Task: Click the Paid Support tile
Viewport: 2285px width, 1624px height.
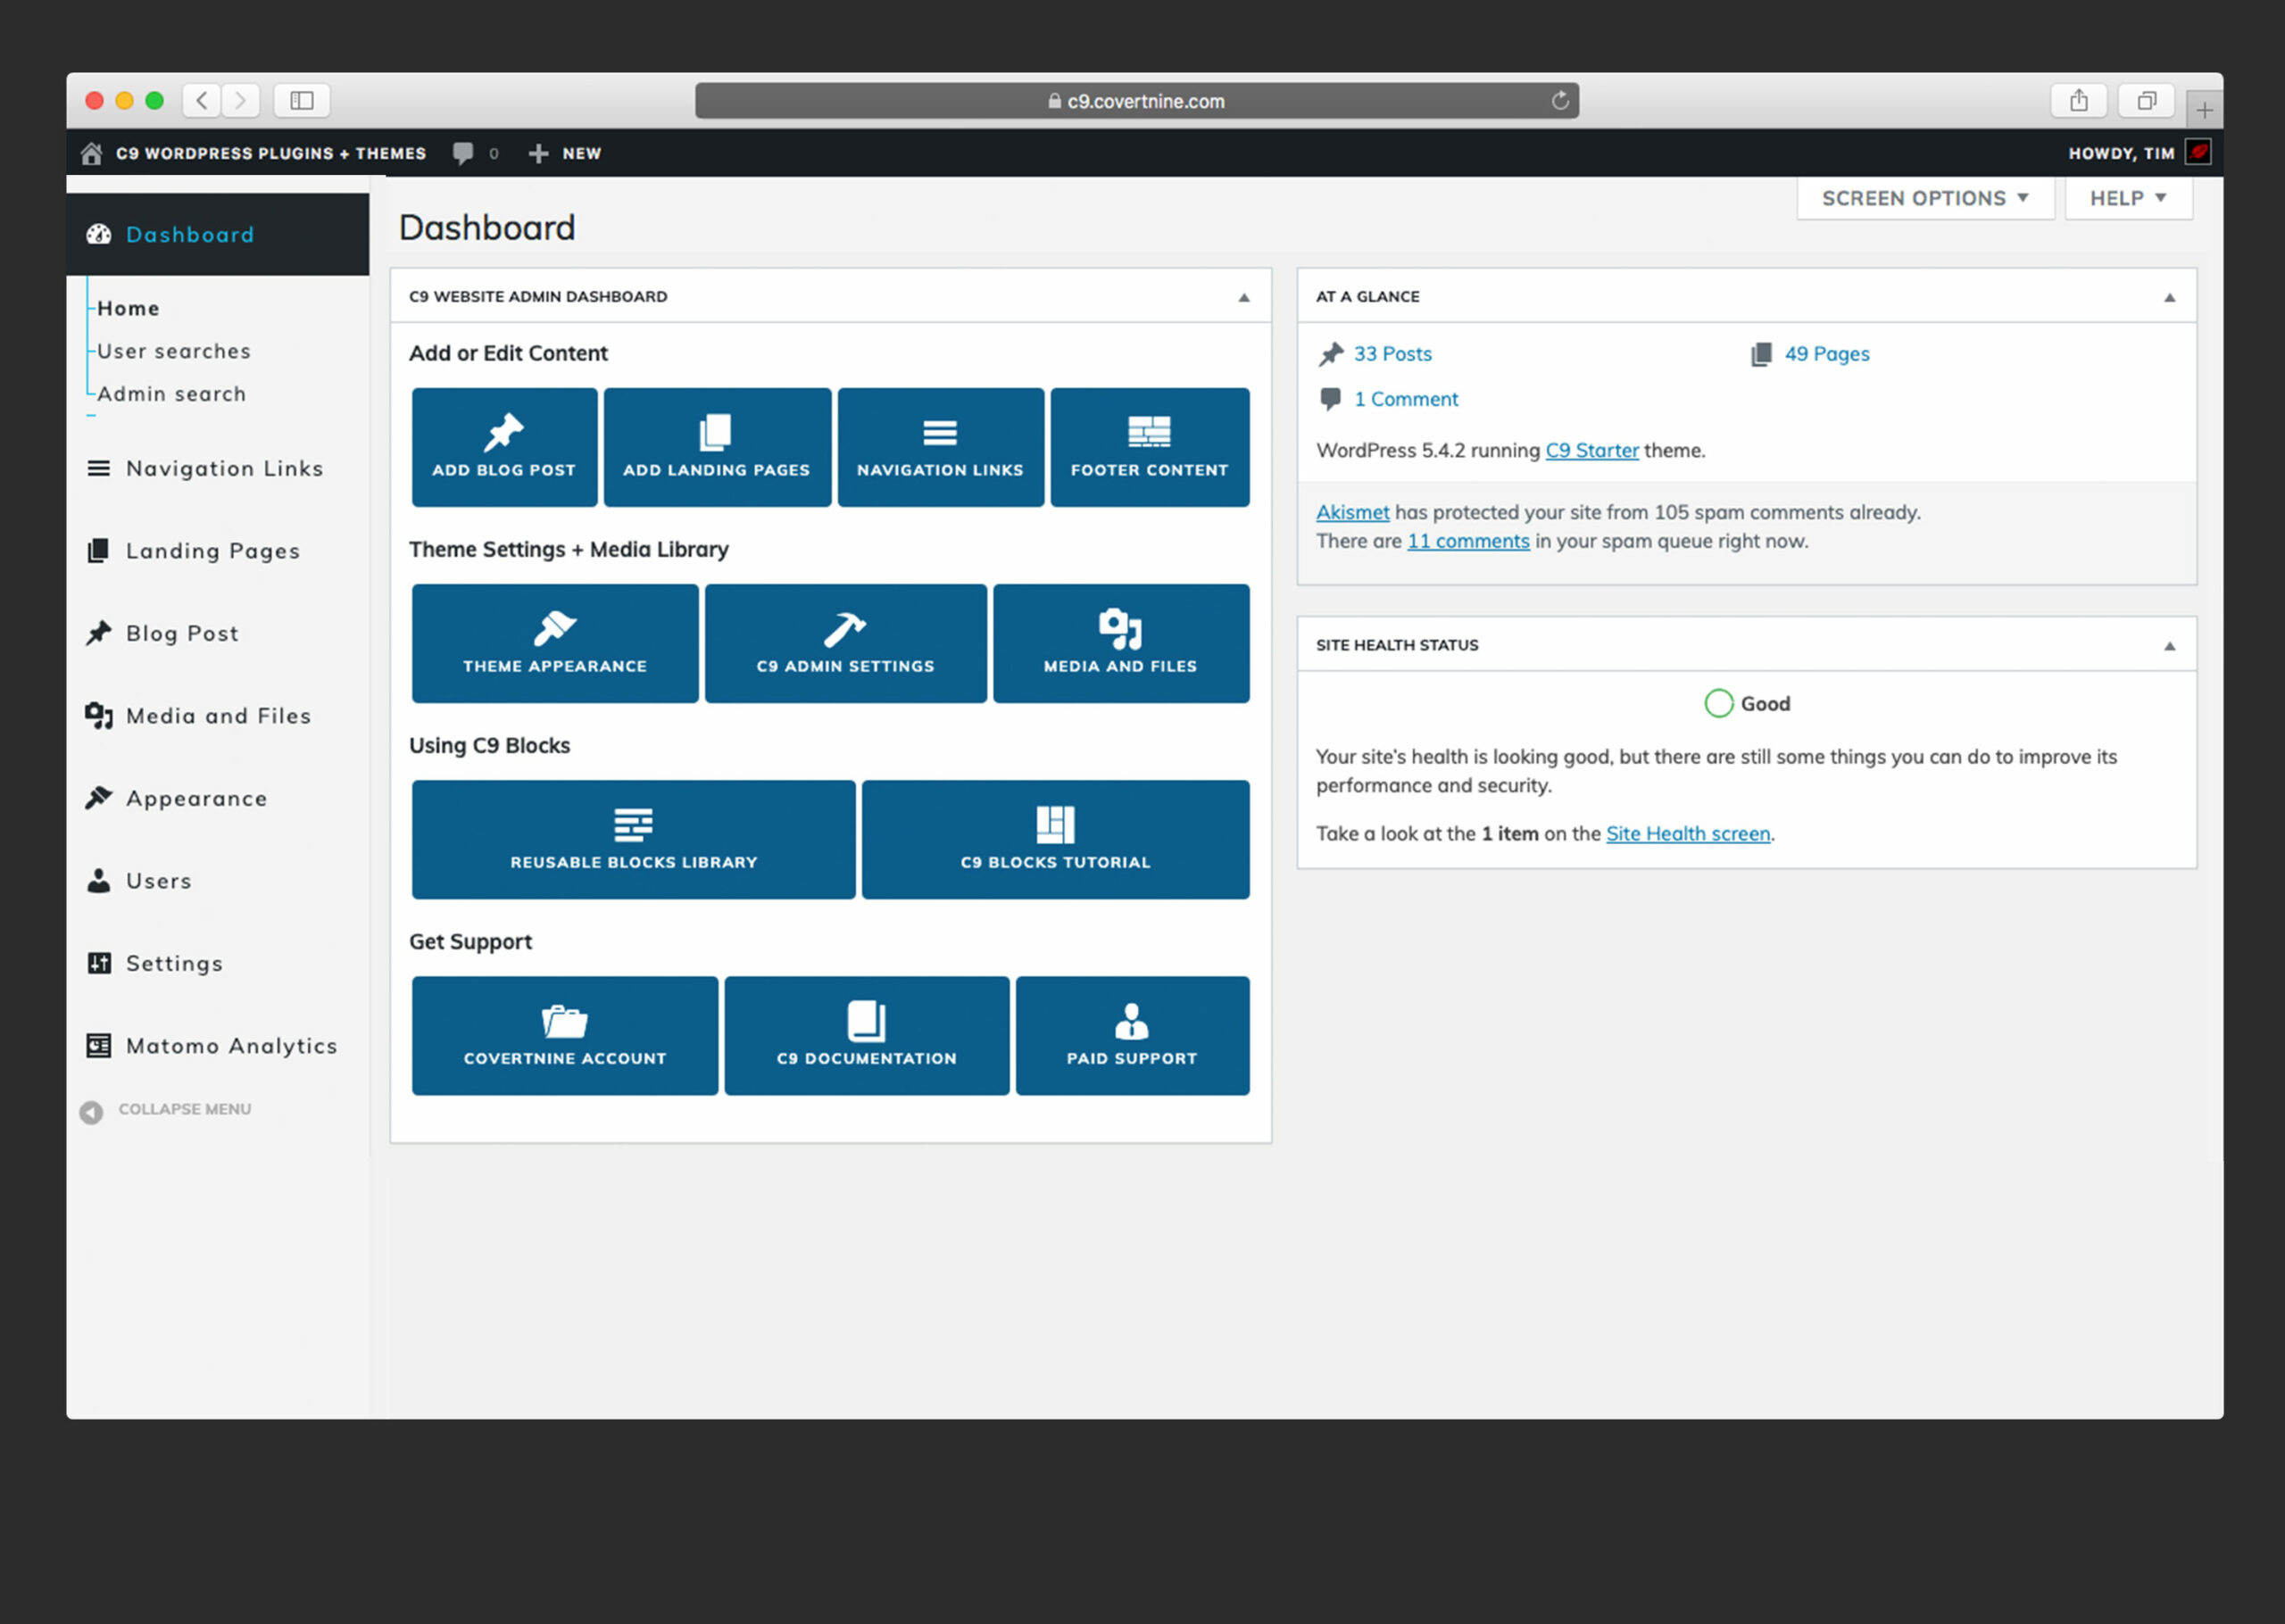Action: click(x=1132, y=1035)
